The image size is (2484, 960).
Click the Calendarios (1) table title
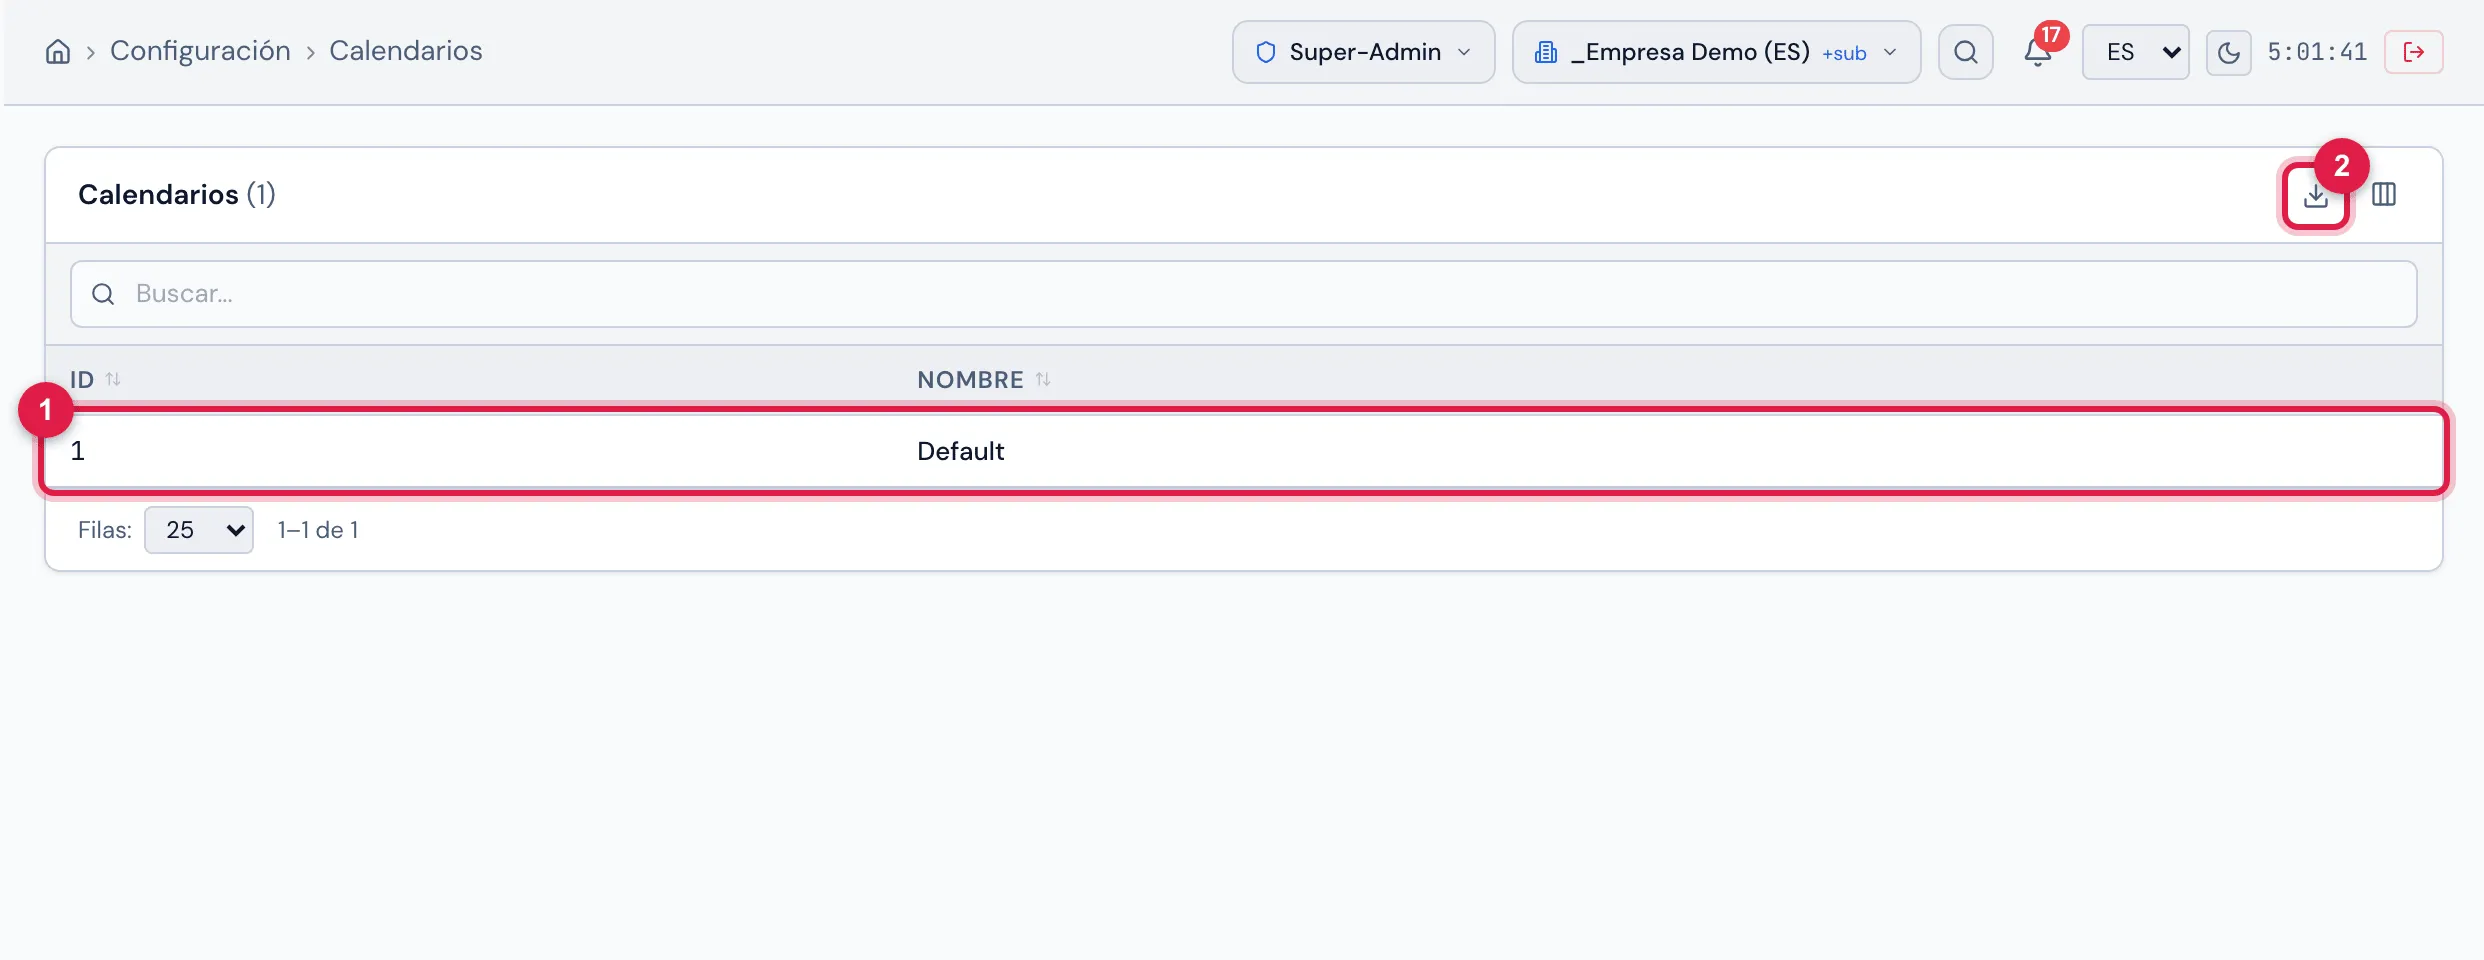point(177,194)
